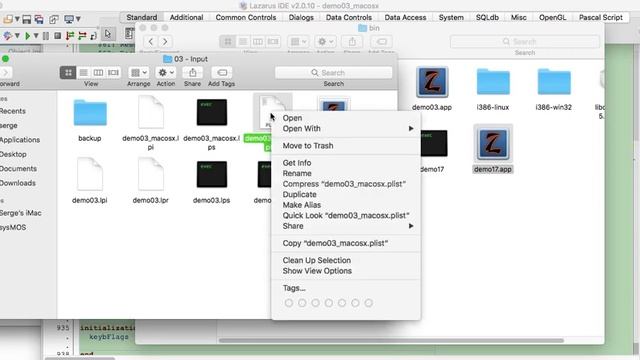Image resolution: width=640 pixels, height=360 pixels.
Task: Select the component palette selection pointer tool
Action: pyautogui.click(x=108, y=34)
